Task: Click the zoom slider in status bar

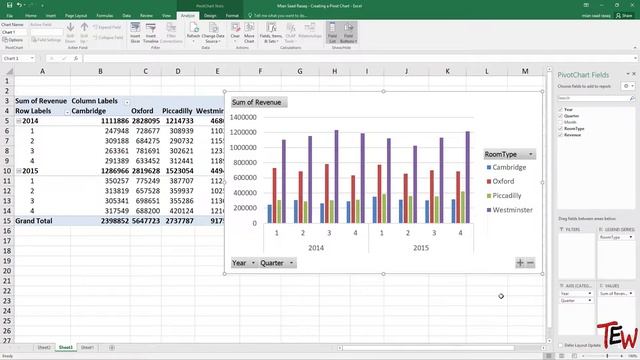Action: tap(607, 356)
